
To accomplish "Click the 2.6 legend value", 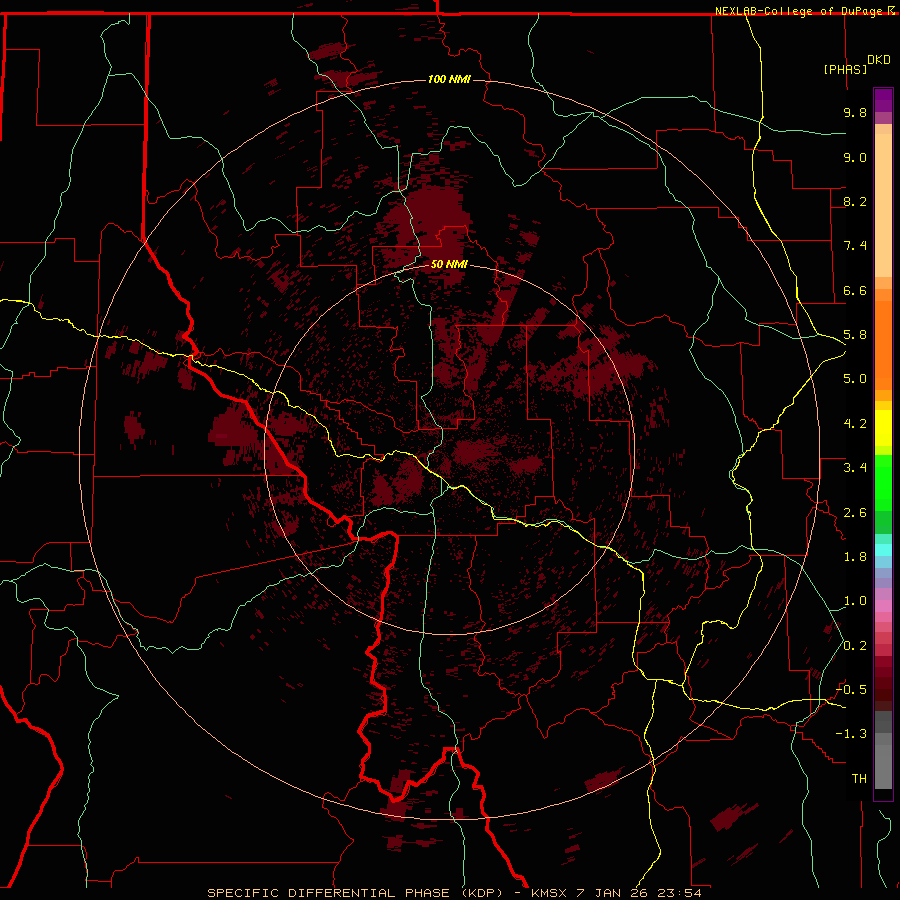I will (x=855, y=513).
